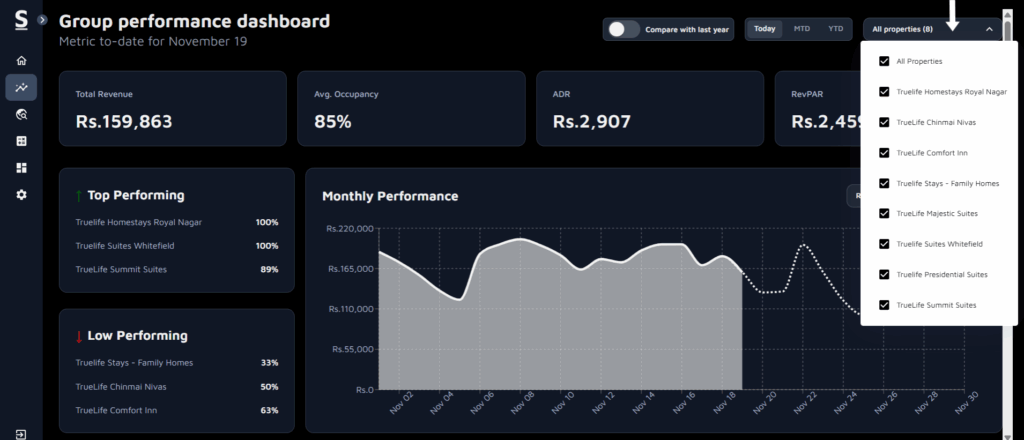Click the logout icon at sidebar bottom
Screen dimensions: 1024x440
click(21, 433)
